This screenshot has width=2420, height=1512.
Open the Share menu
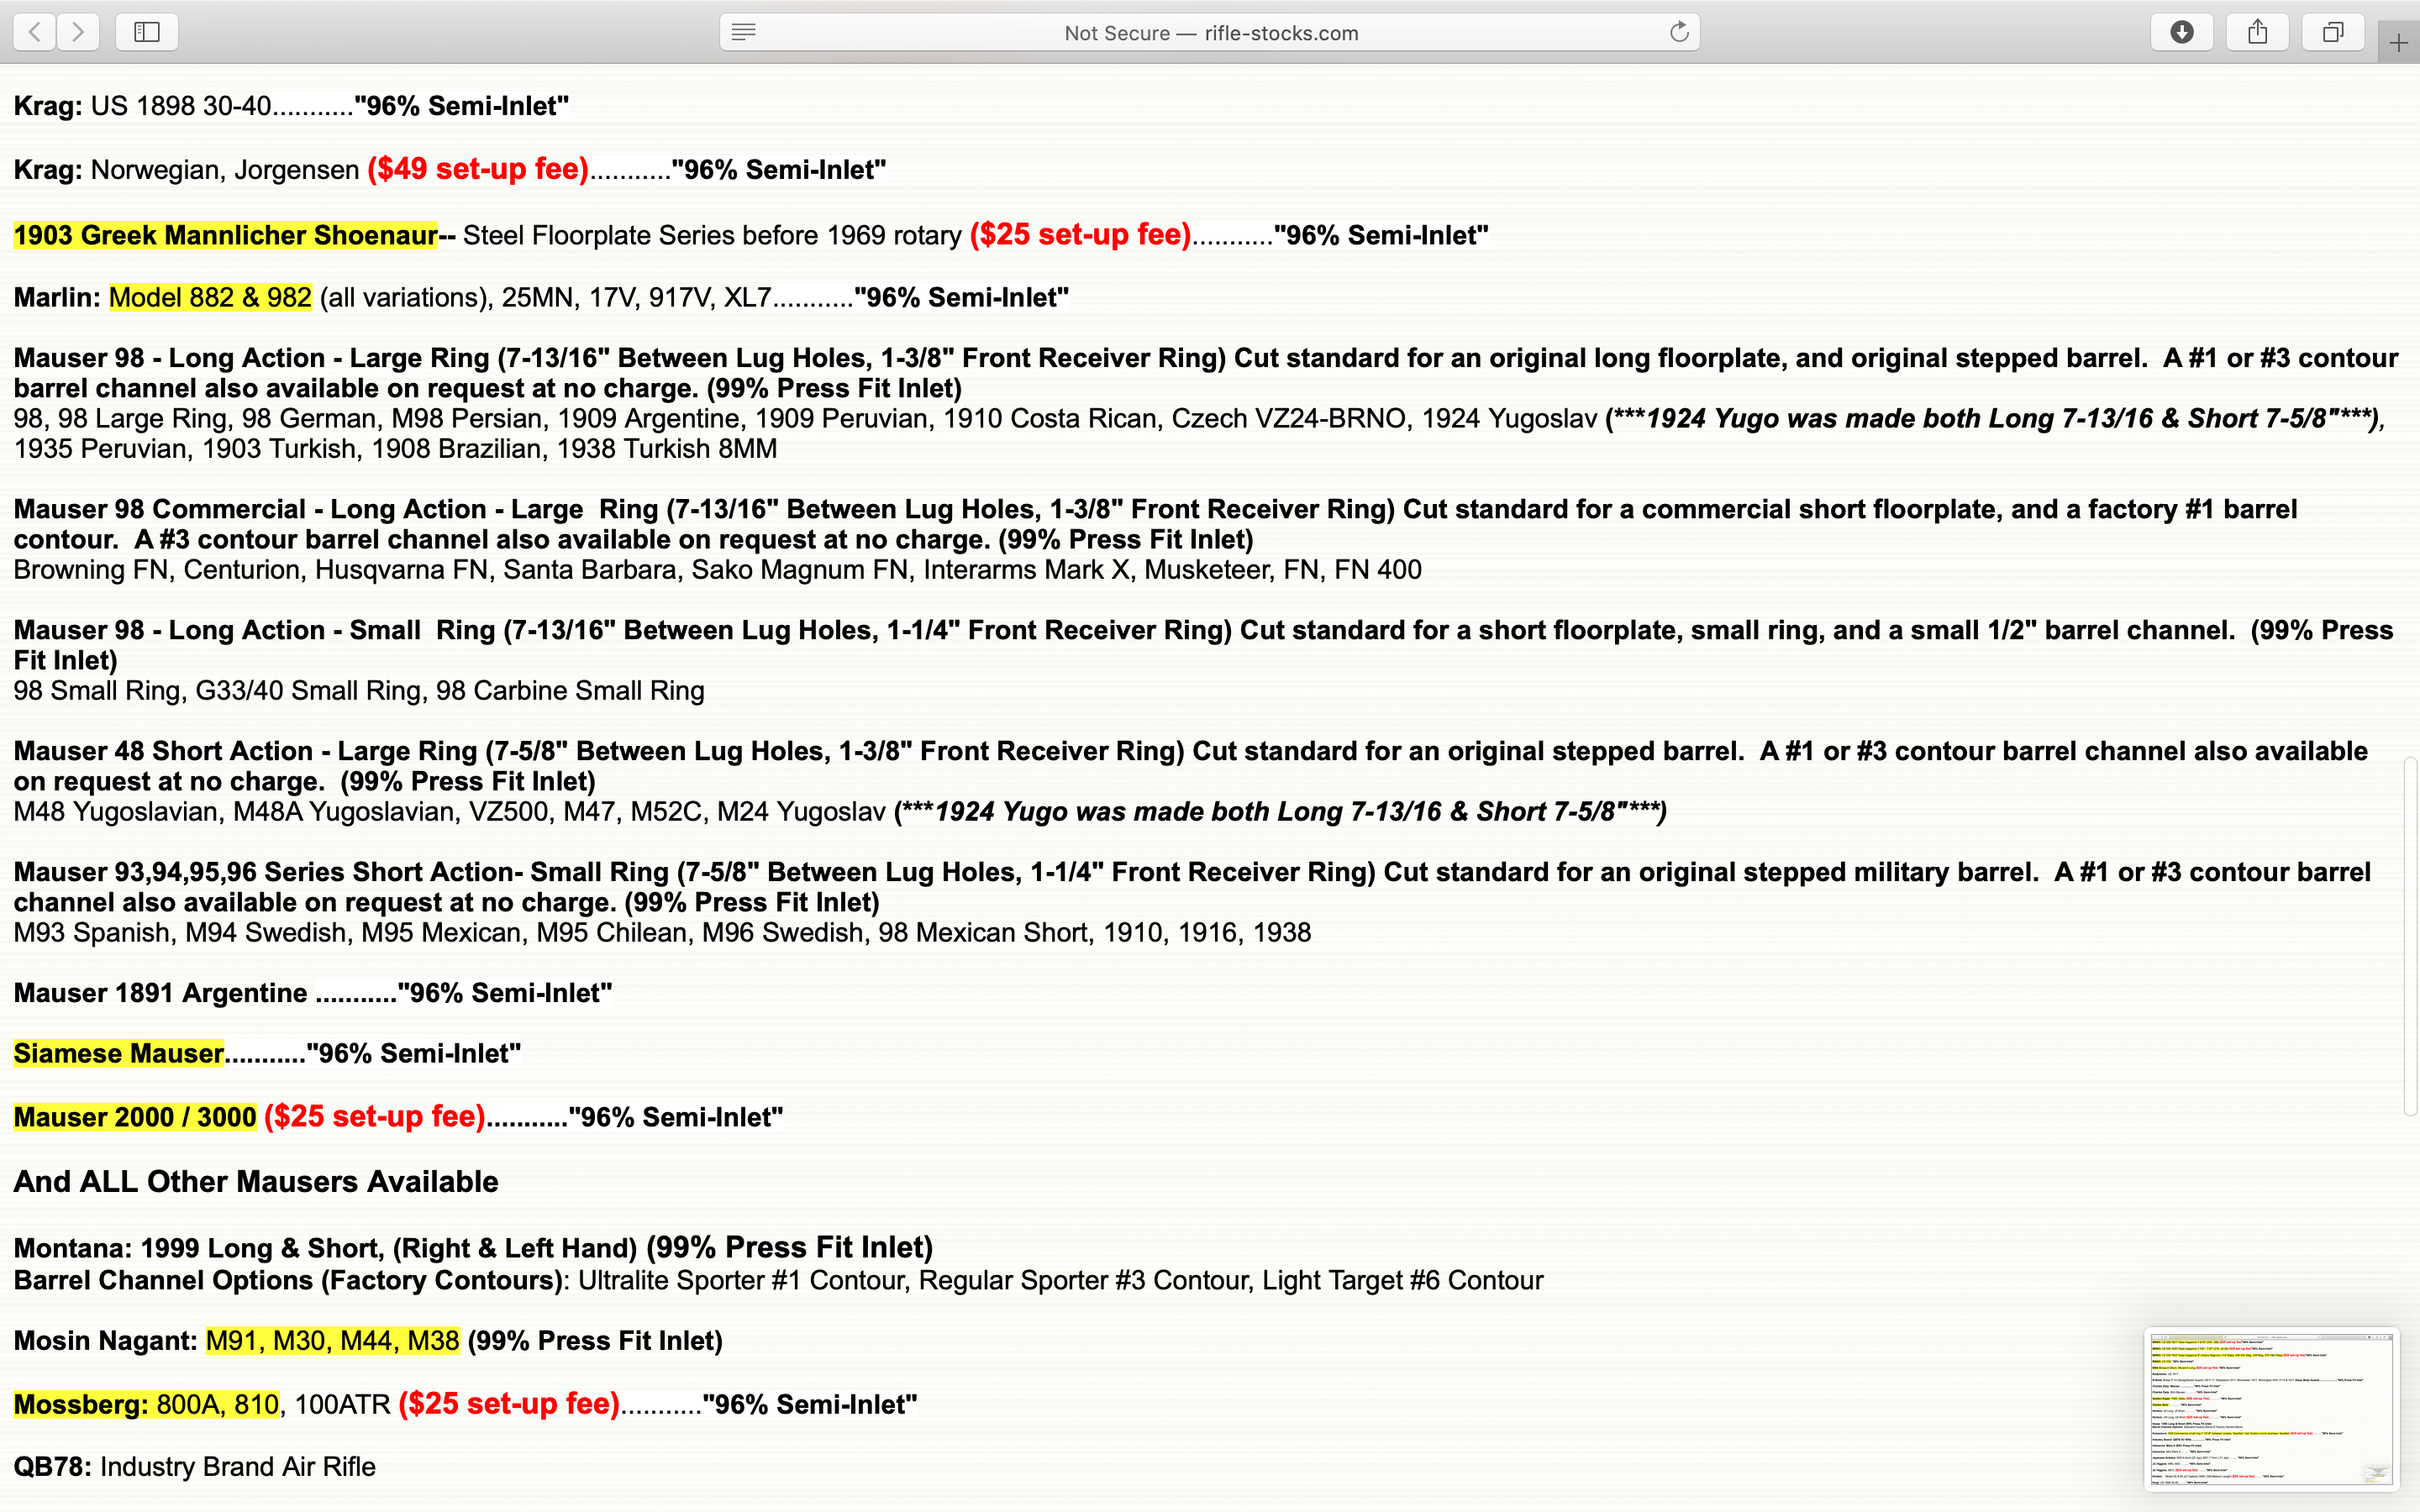(x=2258, y=32)
